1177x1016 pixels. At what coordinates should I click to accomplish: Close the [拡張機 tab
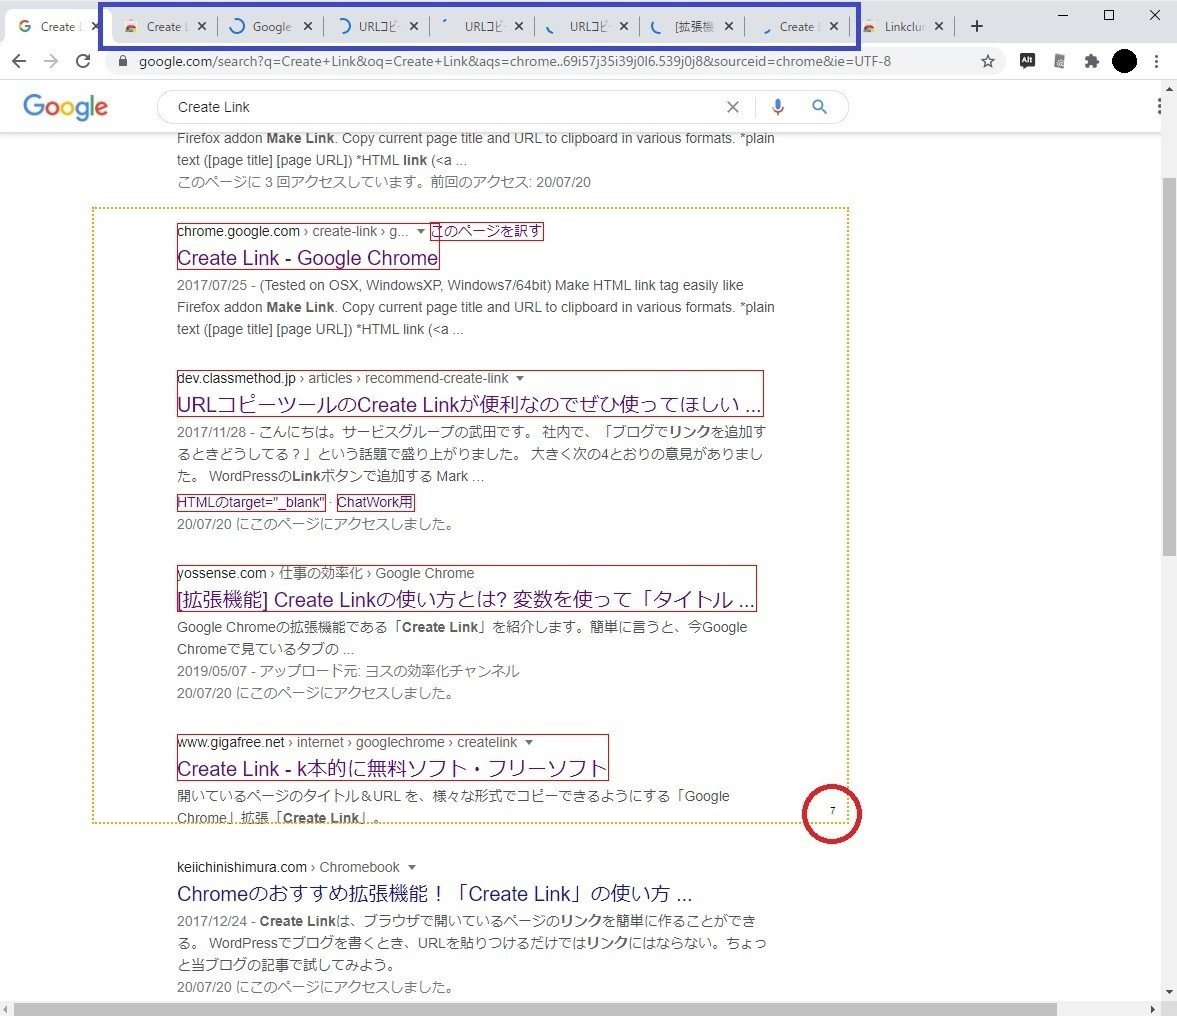click(x=729, y=26)
